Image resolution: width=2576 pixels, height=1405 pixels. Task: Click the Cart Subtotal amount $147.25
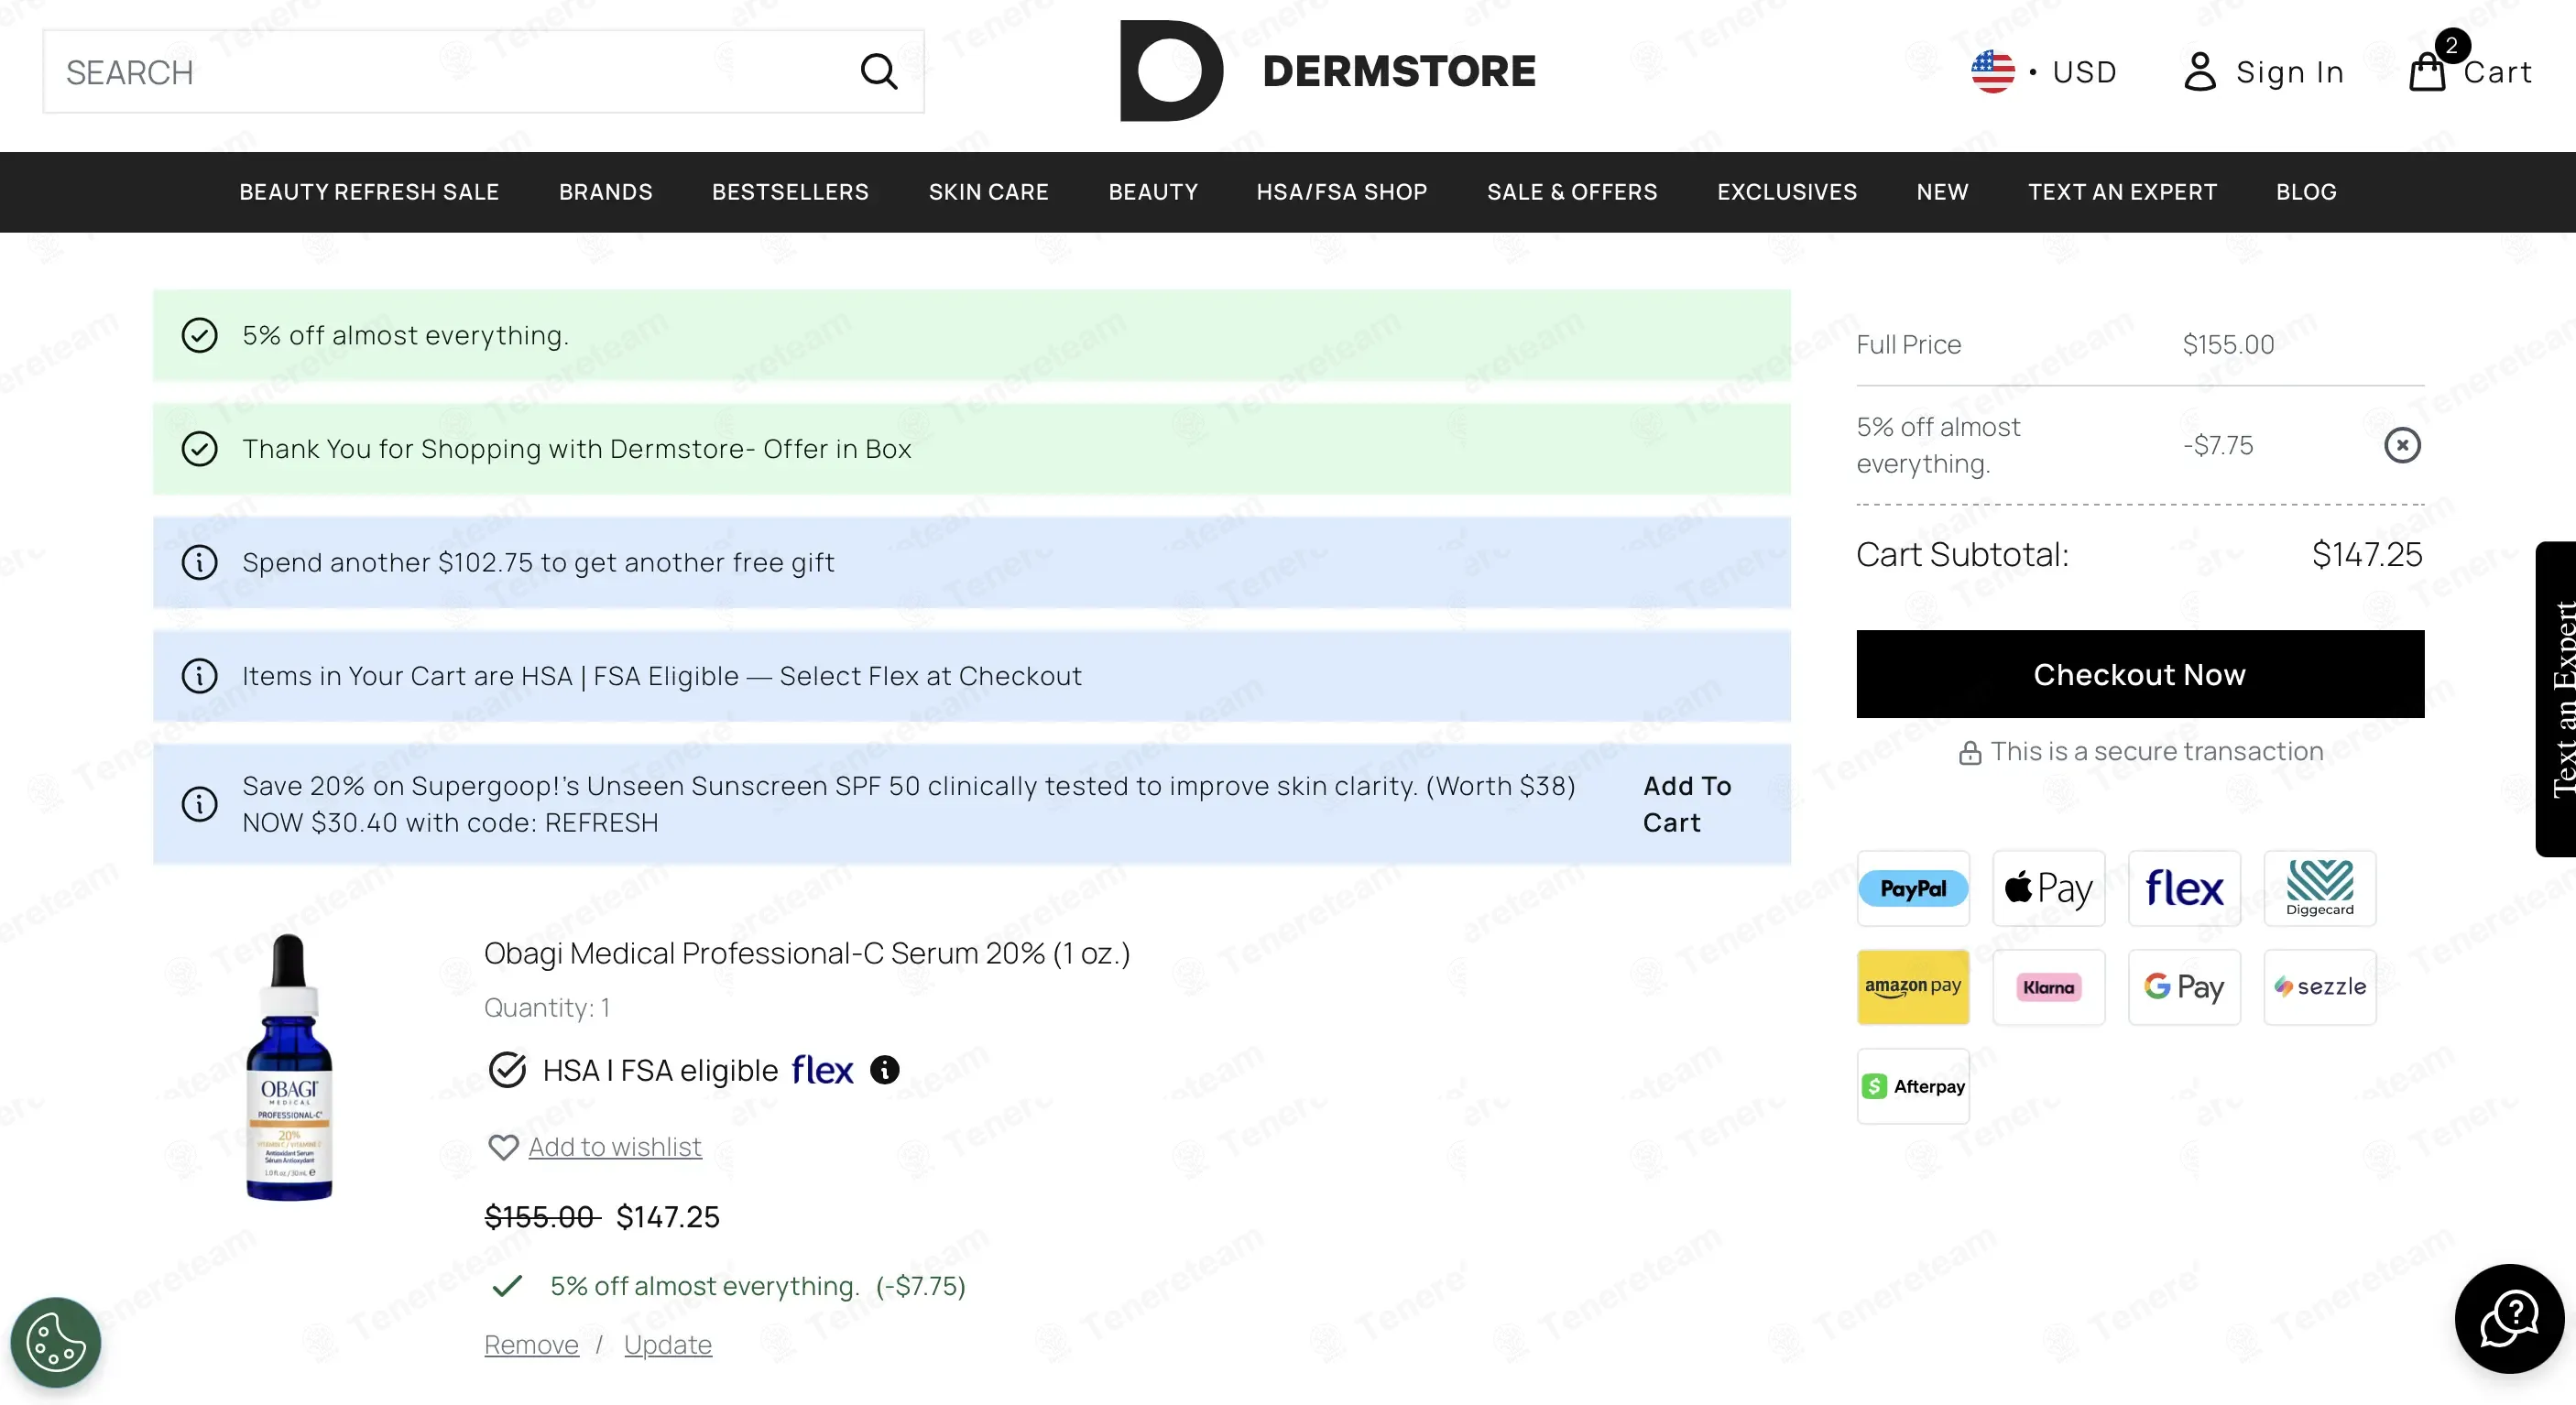(2367, 555)
